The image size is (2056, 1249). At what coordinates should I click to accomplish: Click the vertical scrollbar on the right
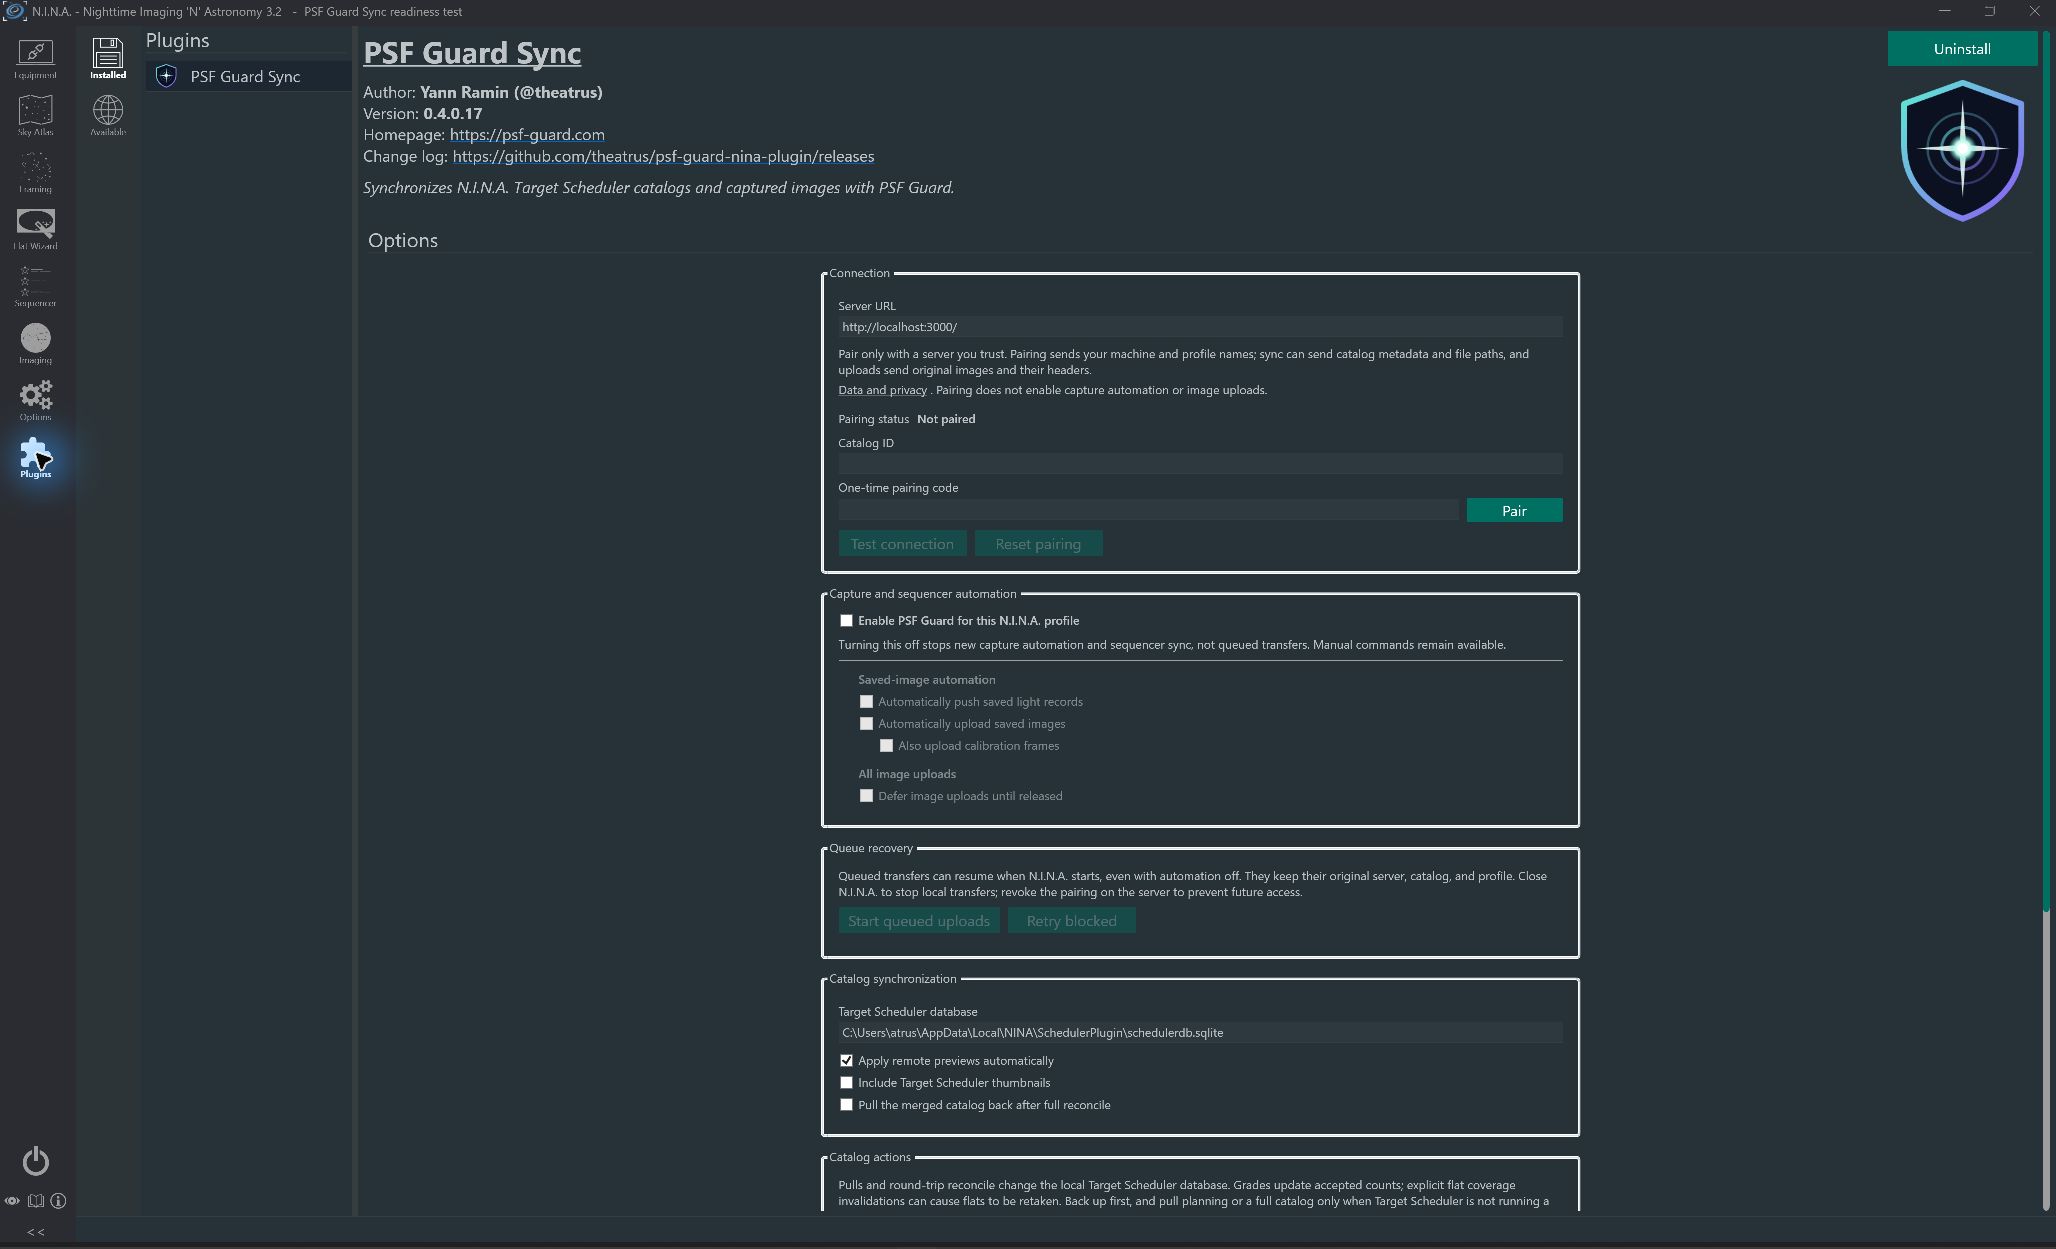tap(2046, 470)
